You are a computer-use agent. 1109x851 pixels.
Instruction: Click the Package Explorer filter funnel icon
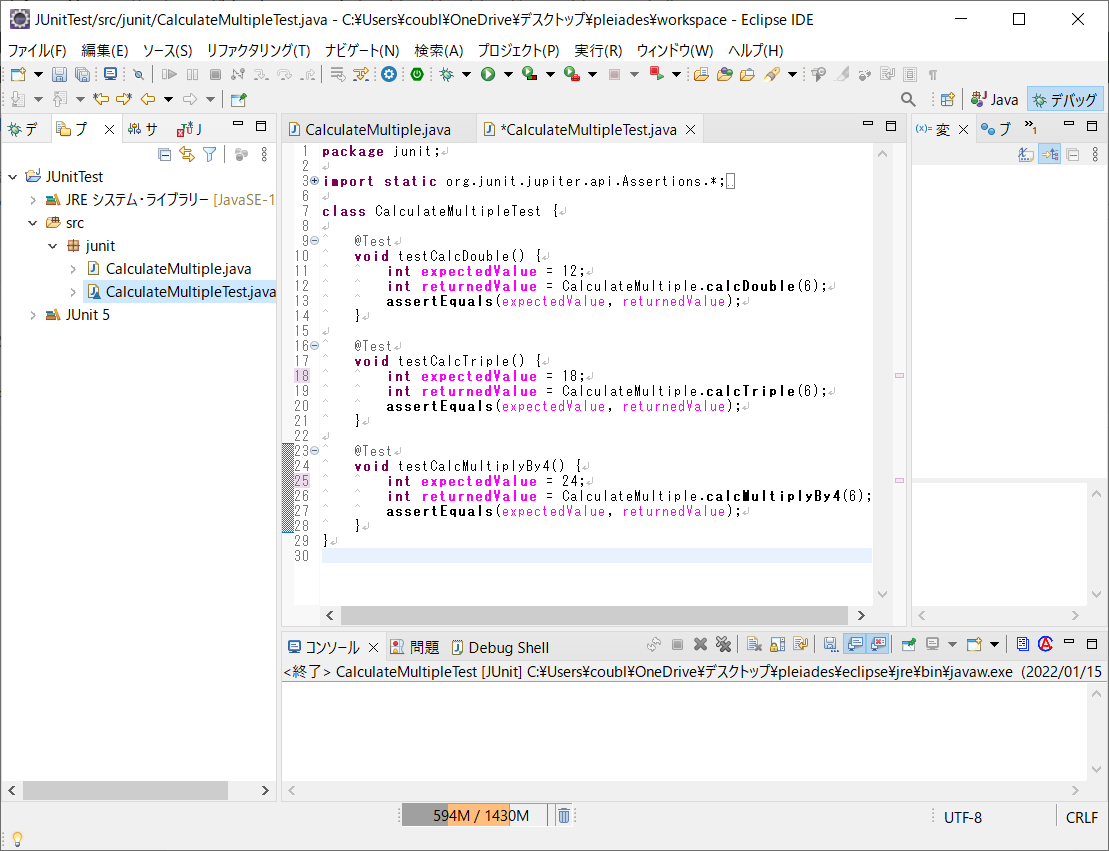click(210, 154)
